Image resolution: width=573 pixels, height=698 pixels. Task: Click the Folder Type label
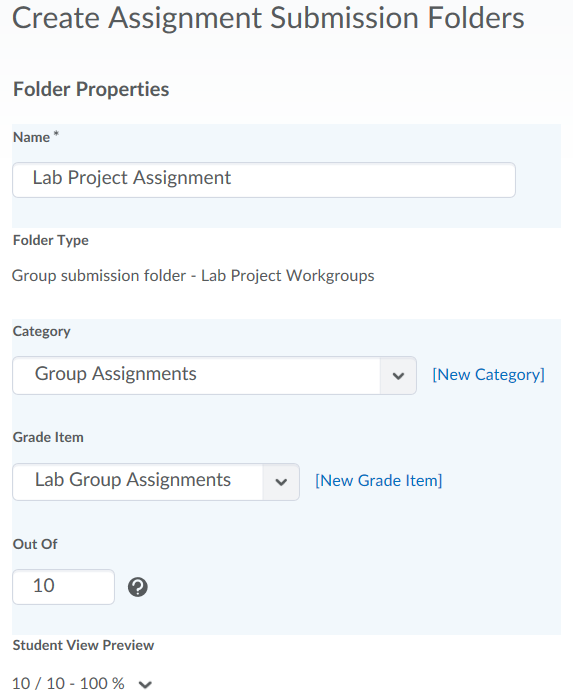tap(51, 240)
